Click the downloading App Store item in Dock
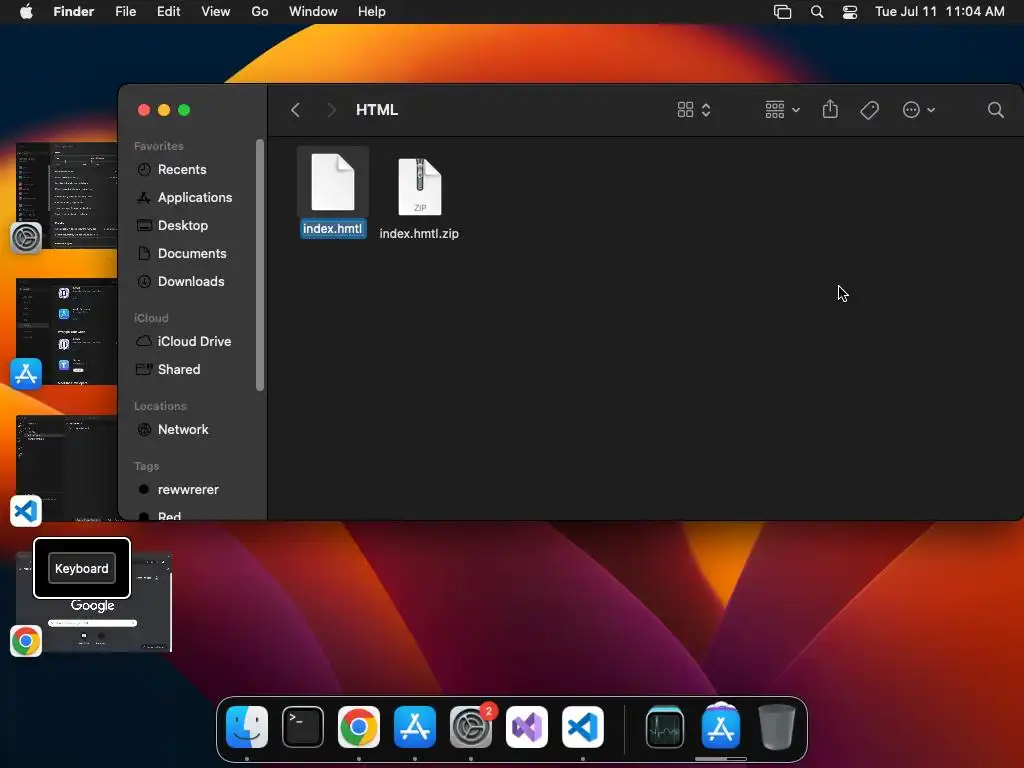The width and height of the screenshot is (1024, 768). click(721, 727)
